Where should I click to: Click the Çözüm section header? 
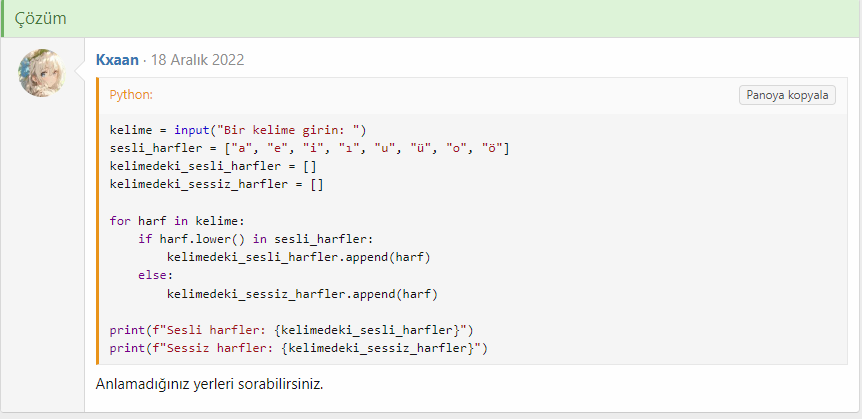pos(41,18)
